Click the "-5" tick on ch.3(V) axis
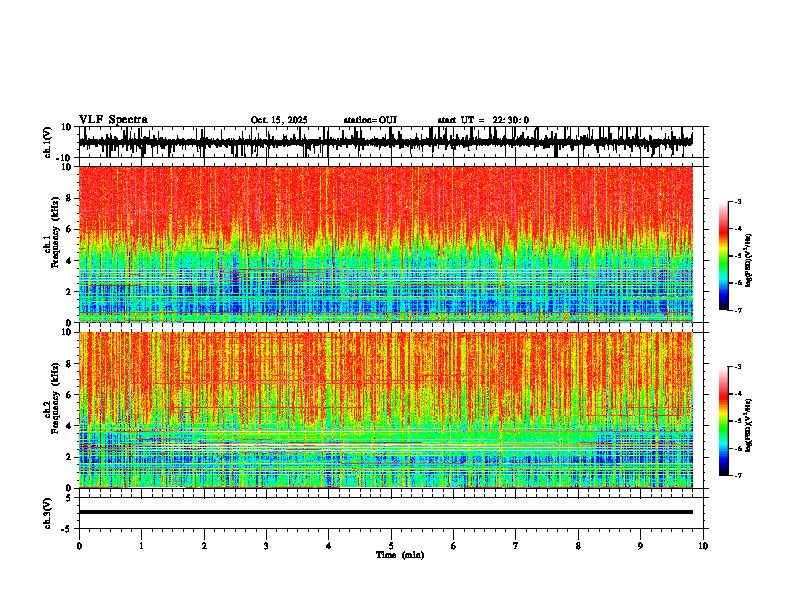The height and width of the screenshot is (612, 792). pos(67,529)
